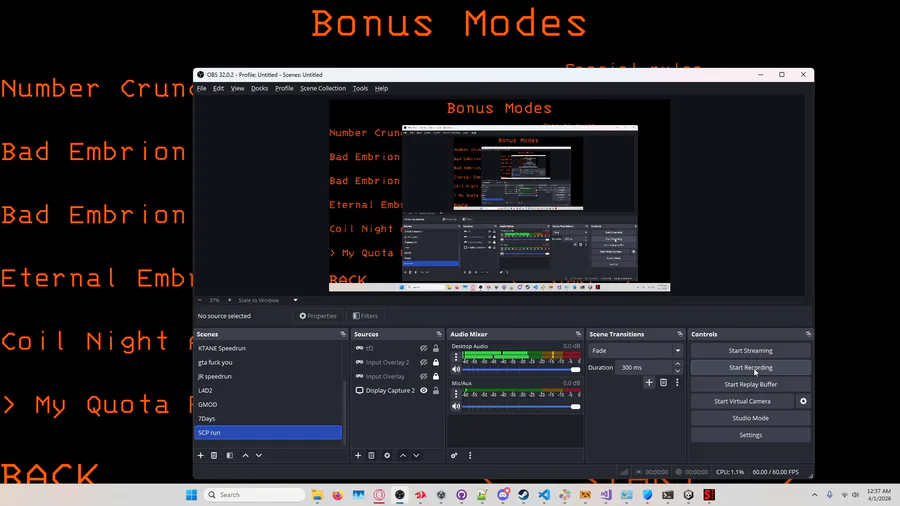Open the Profile menu
This screenshot has width=900, height=506.
pos(284,88)
